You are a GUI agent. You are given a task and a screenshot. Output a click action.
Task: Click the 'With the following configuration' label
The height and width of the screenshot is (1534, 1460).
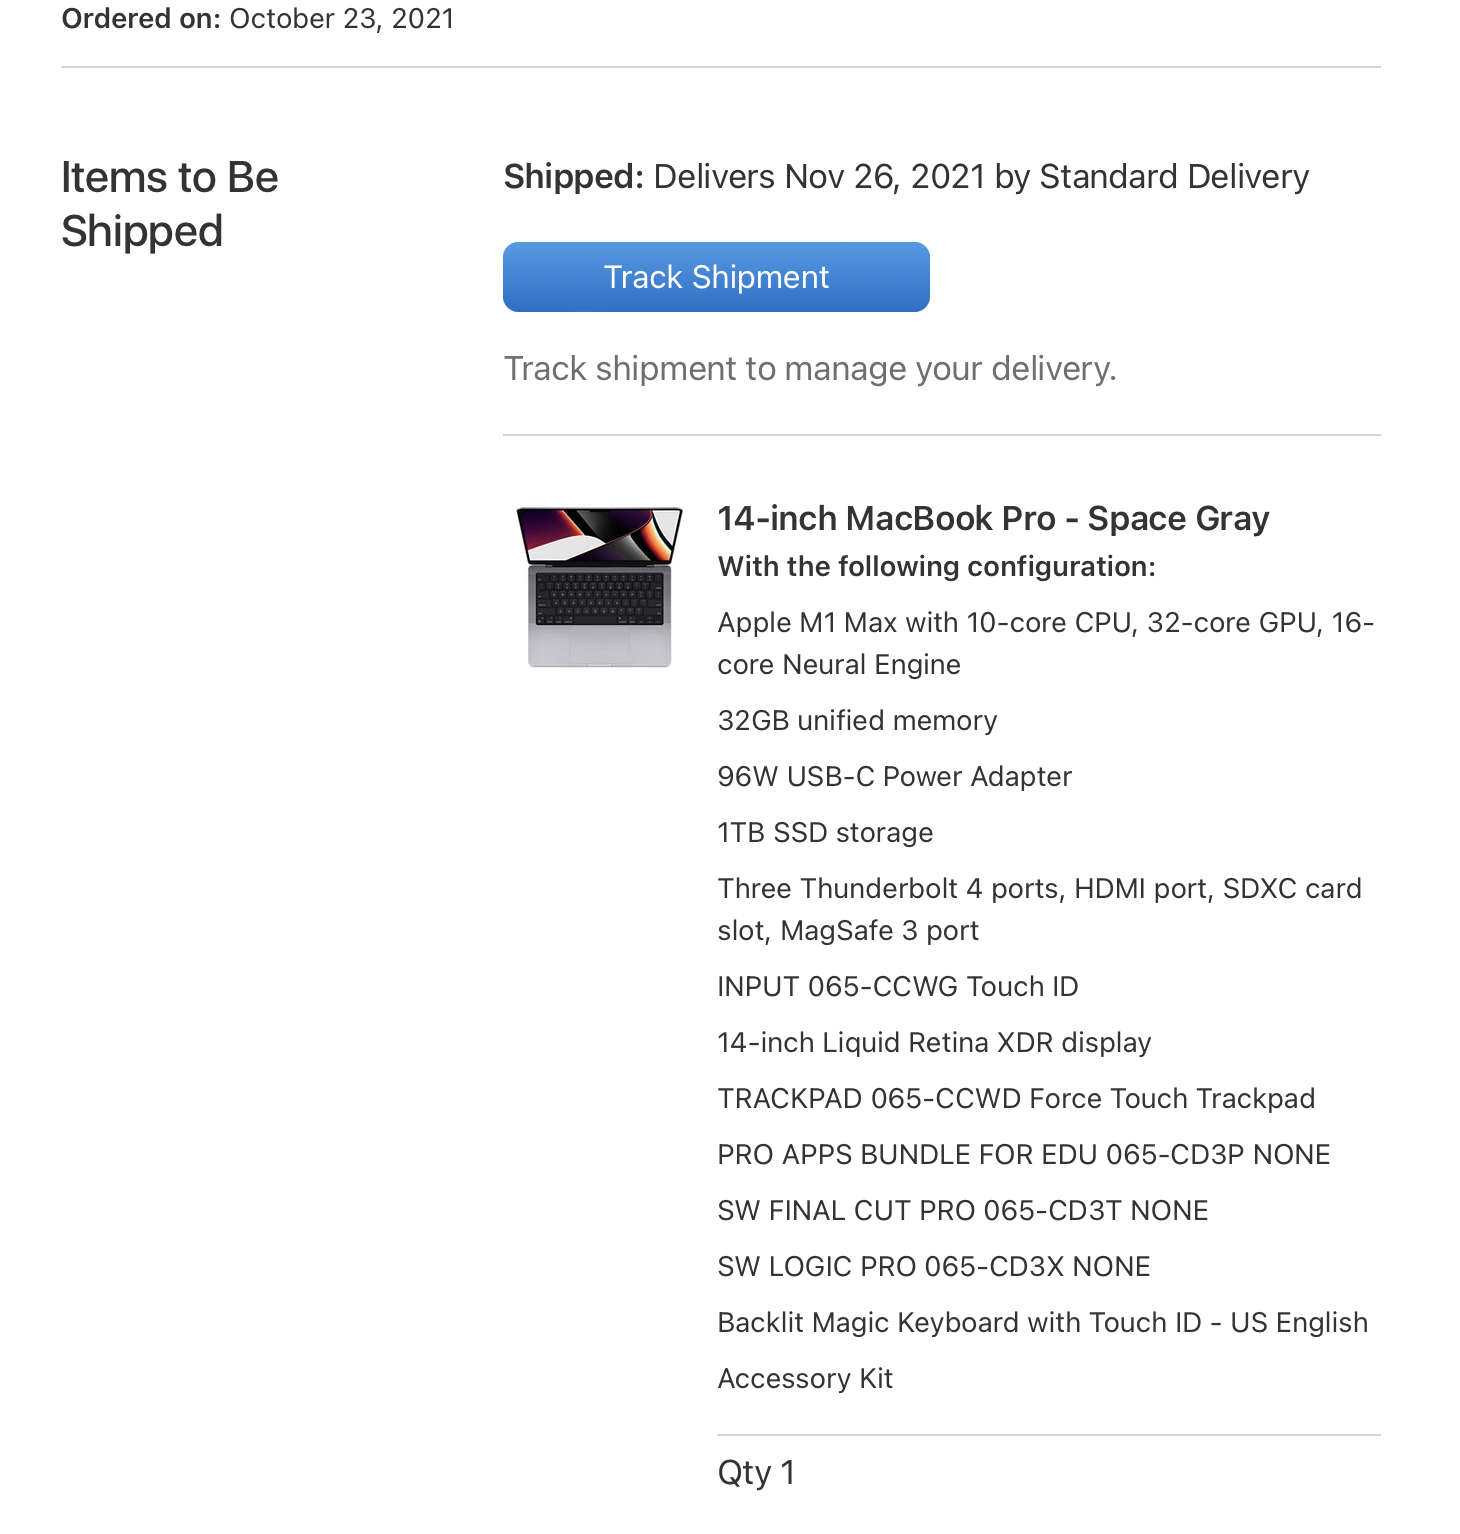(x=936, y=567)
